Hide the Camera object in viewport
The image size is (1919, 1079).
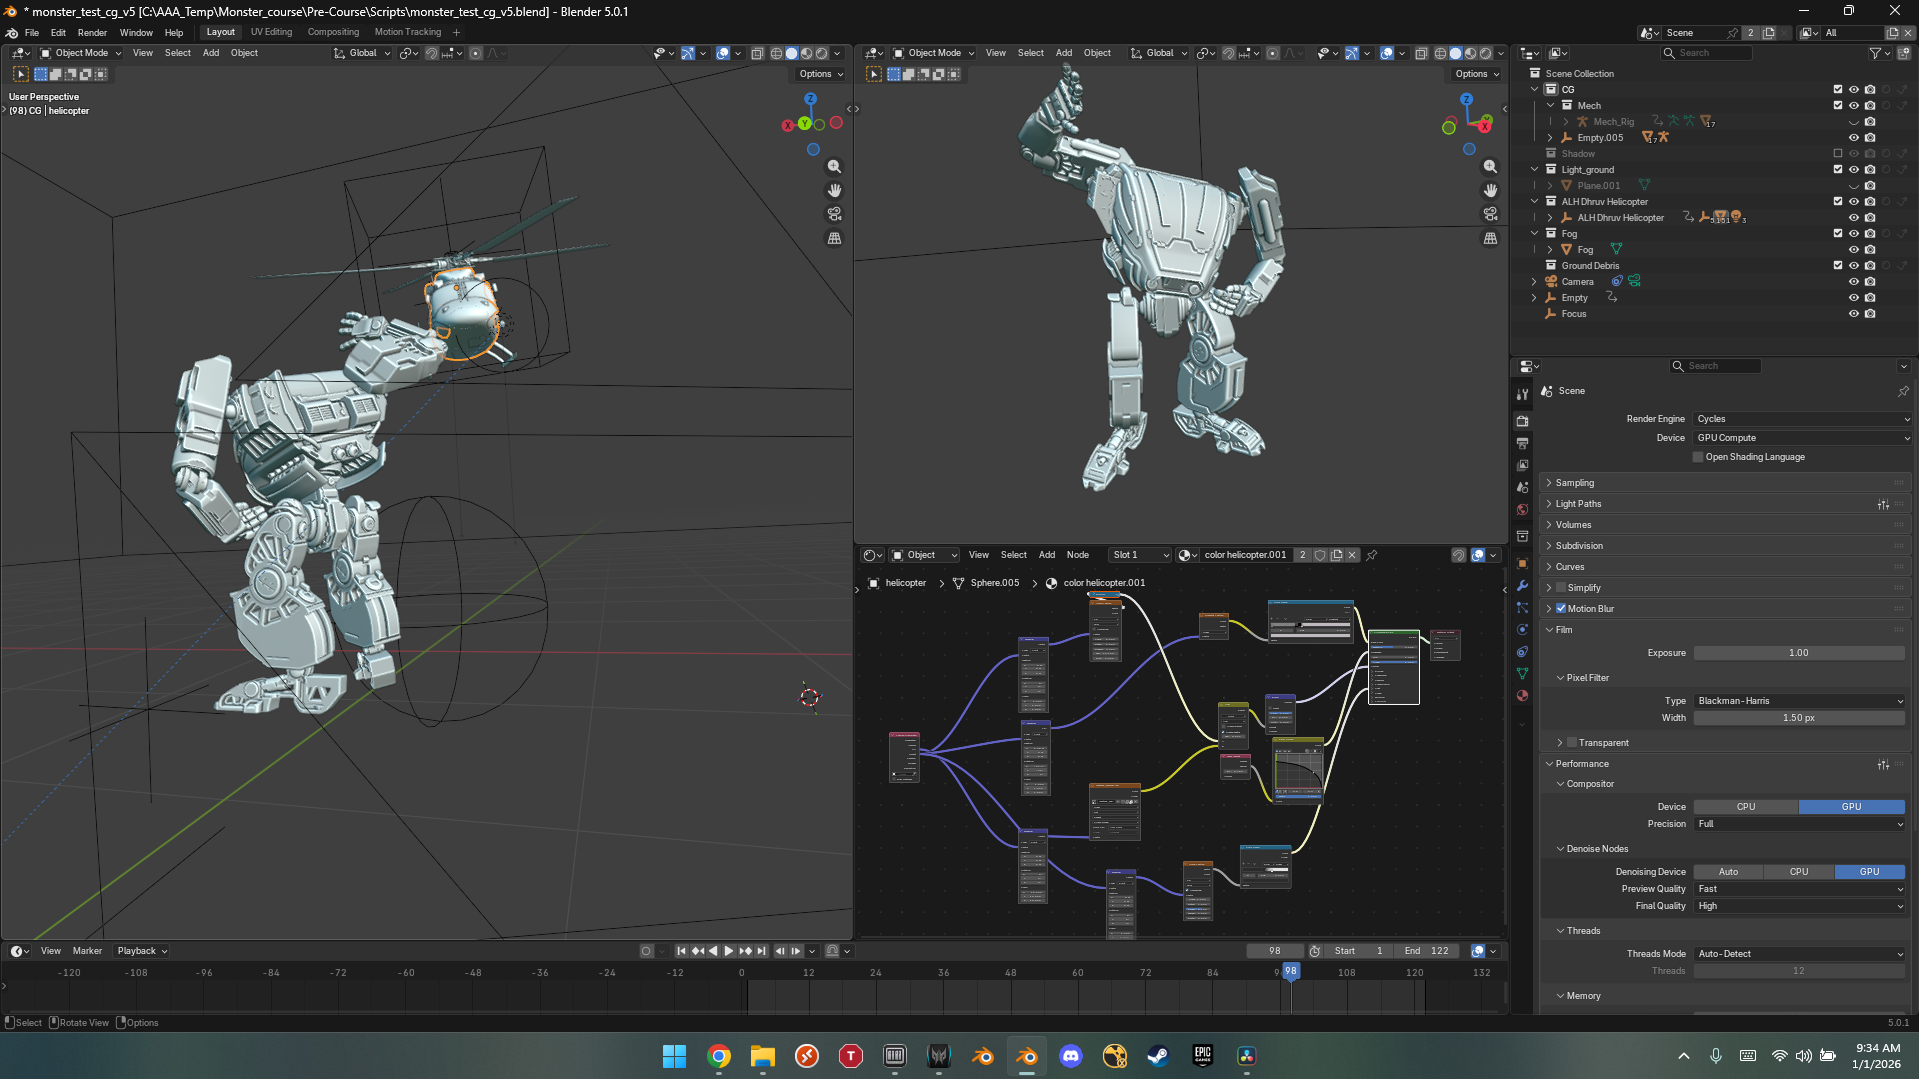pyautogui.click(x=1853, y=282)
